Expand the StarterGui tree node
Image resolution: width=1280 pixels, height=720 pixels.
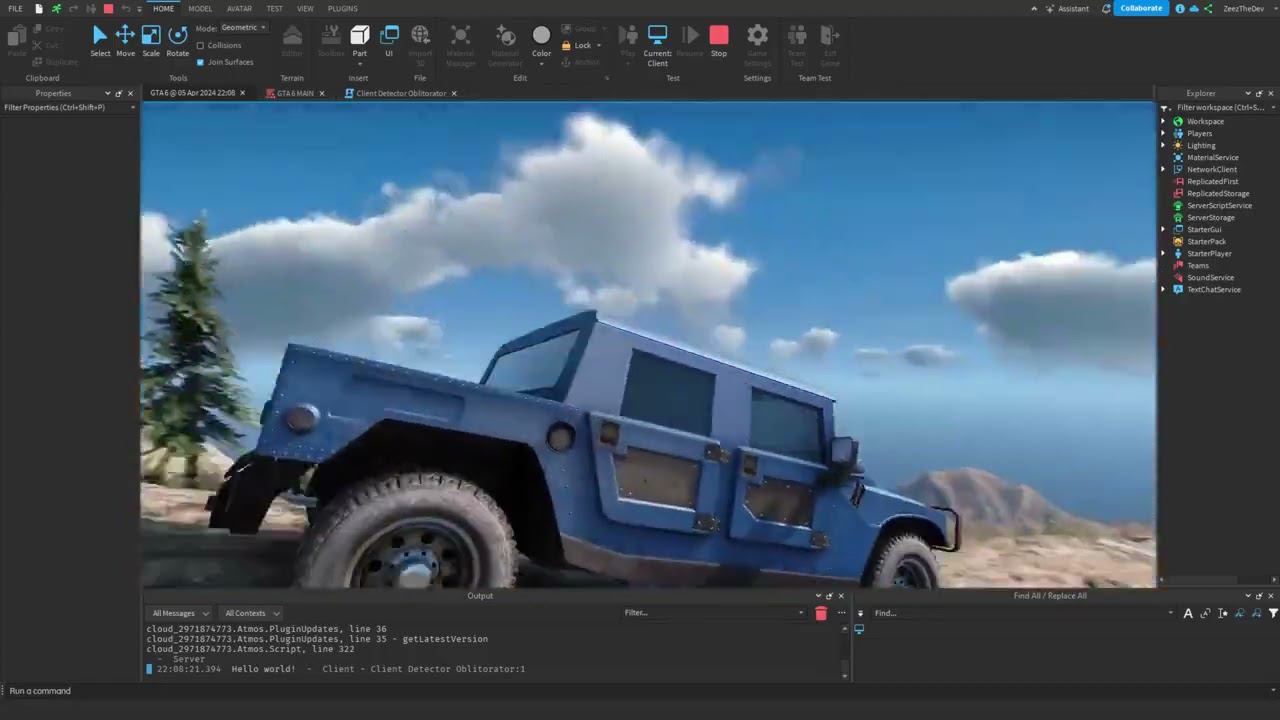tap(1163, 229)
